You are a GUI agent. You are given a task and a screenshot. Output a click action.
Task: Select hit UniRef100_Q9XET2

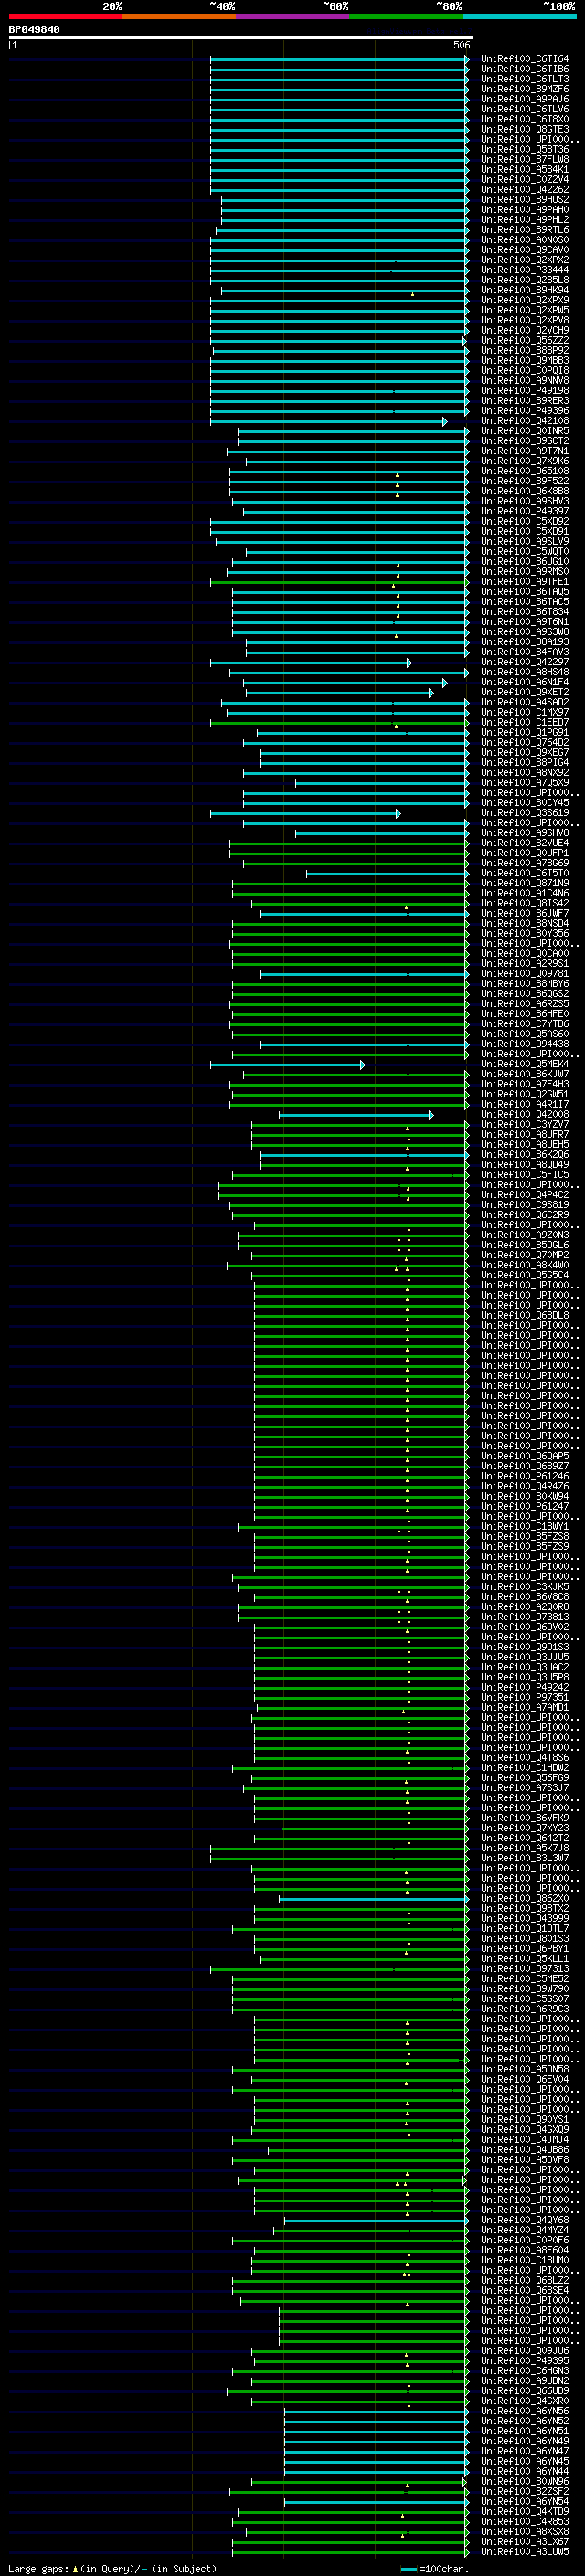click(x=525, y=692)
